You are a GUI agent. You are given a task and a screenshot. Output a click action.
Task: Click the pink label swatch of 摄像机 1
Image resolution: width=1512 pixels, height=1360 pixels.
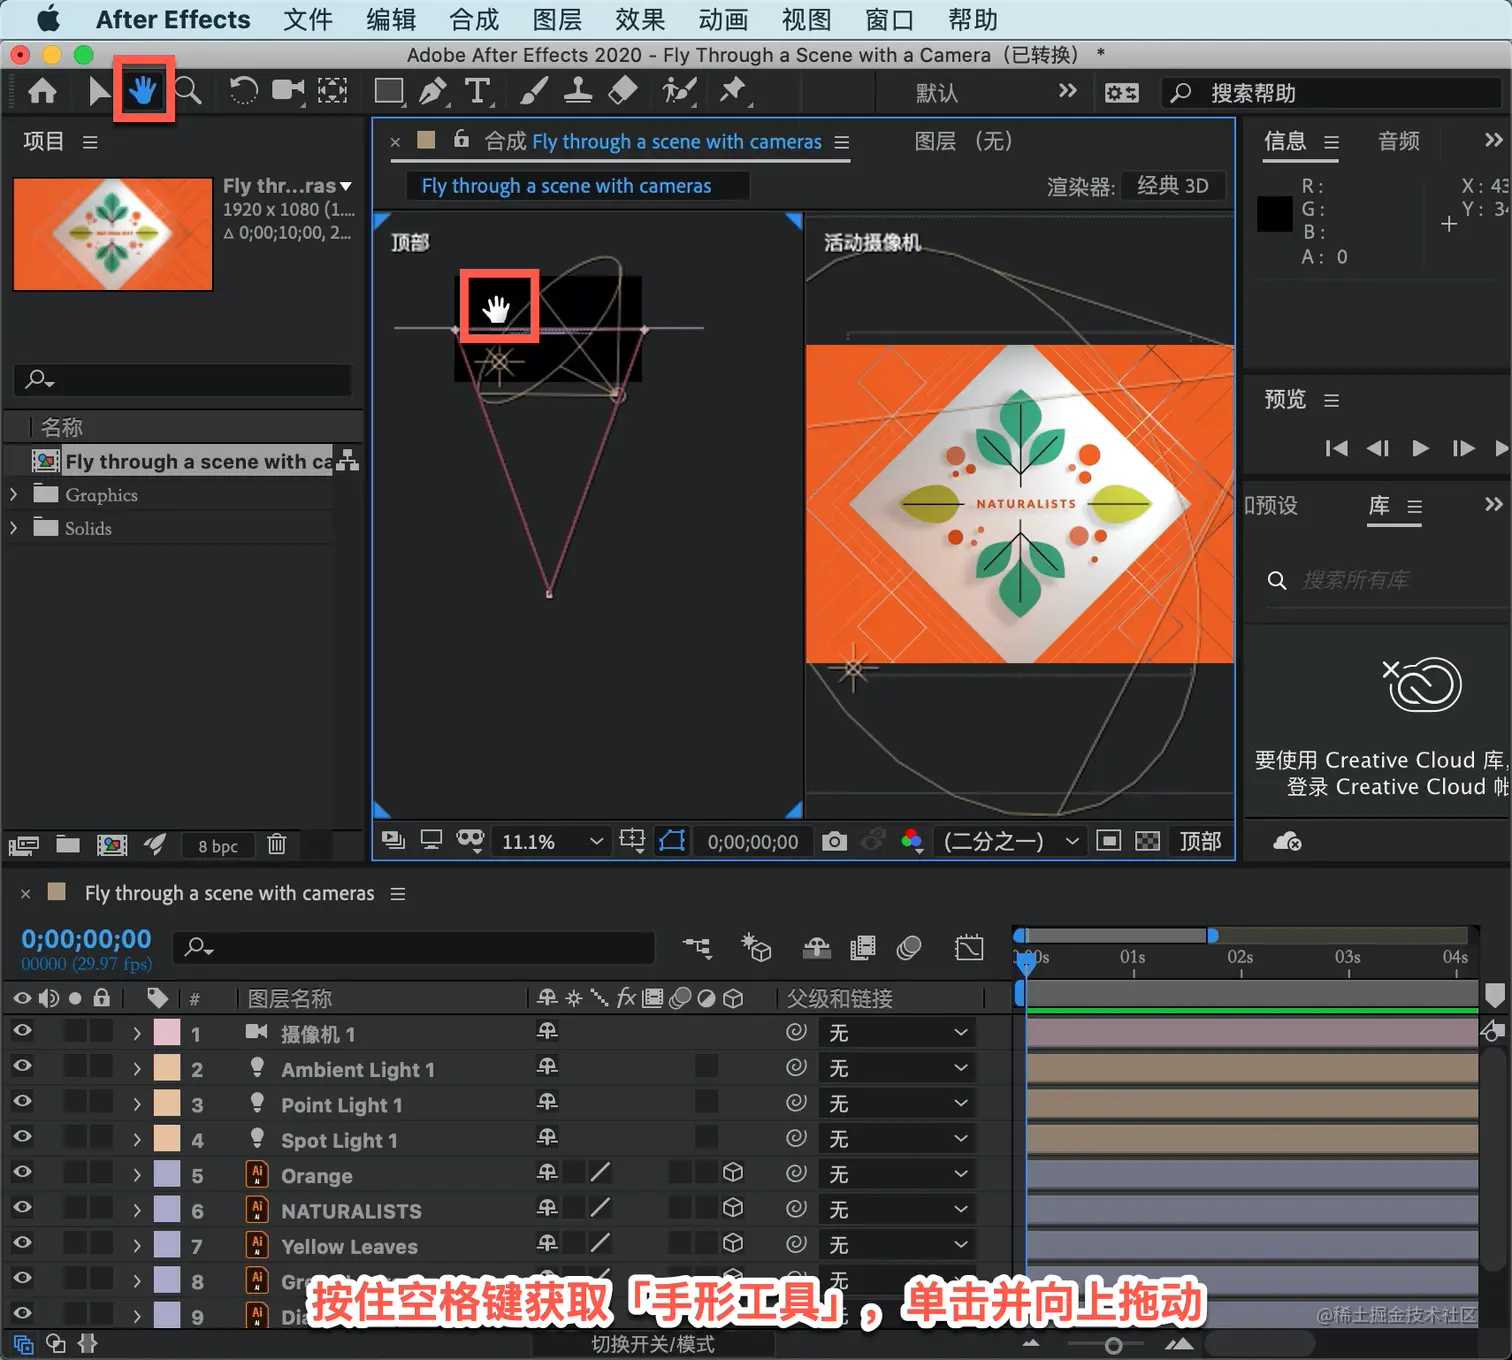pyautogui.click(x=167, y=1033)
